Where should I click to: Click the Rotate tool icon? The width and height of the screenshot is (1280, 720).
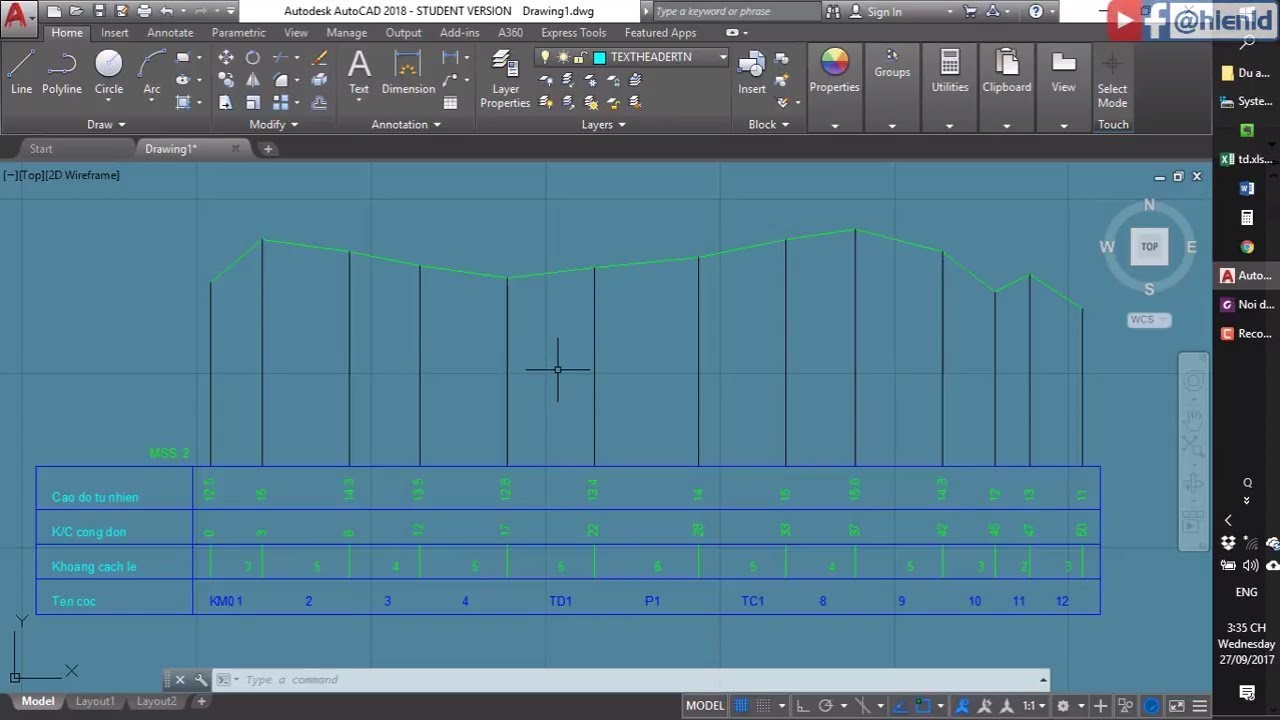point(253,58)
